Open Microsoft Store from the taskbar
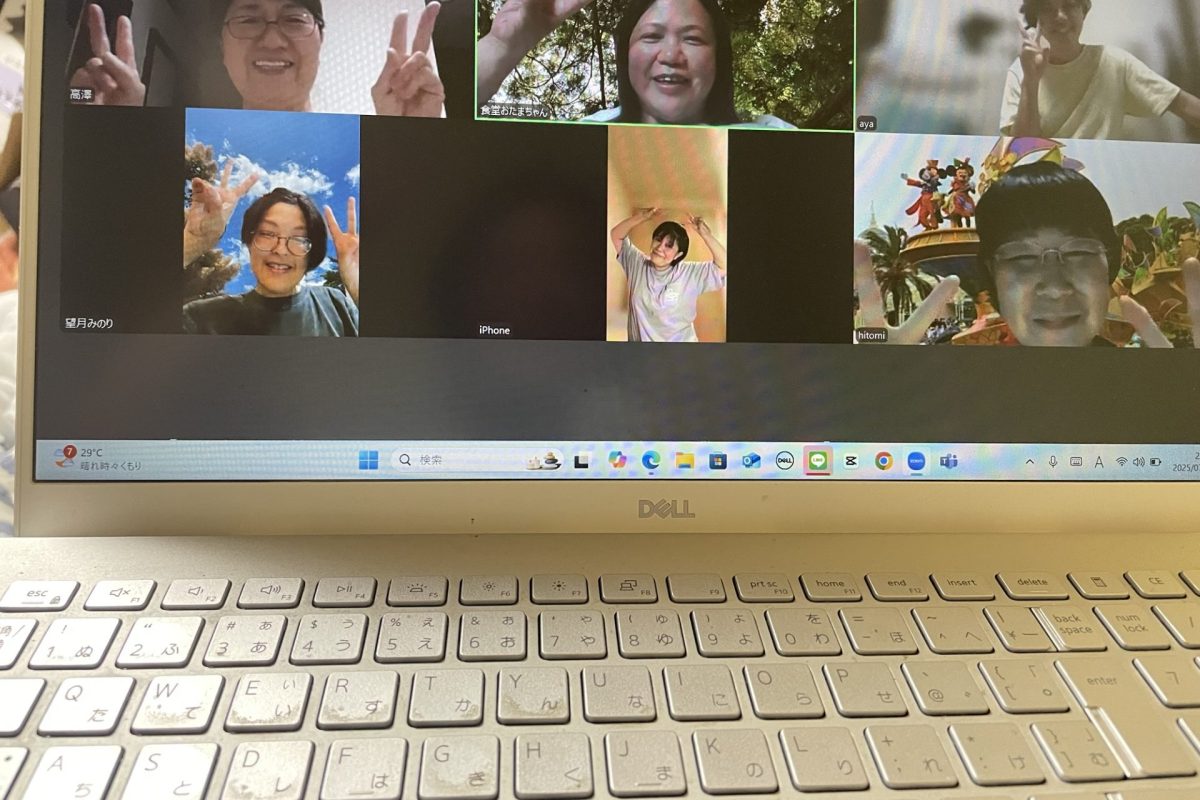Image resolution: width=1200 pixels, height=800 pixels. pyautogui.click(x=717, y=460)
